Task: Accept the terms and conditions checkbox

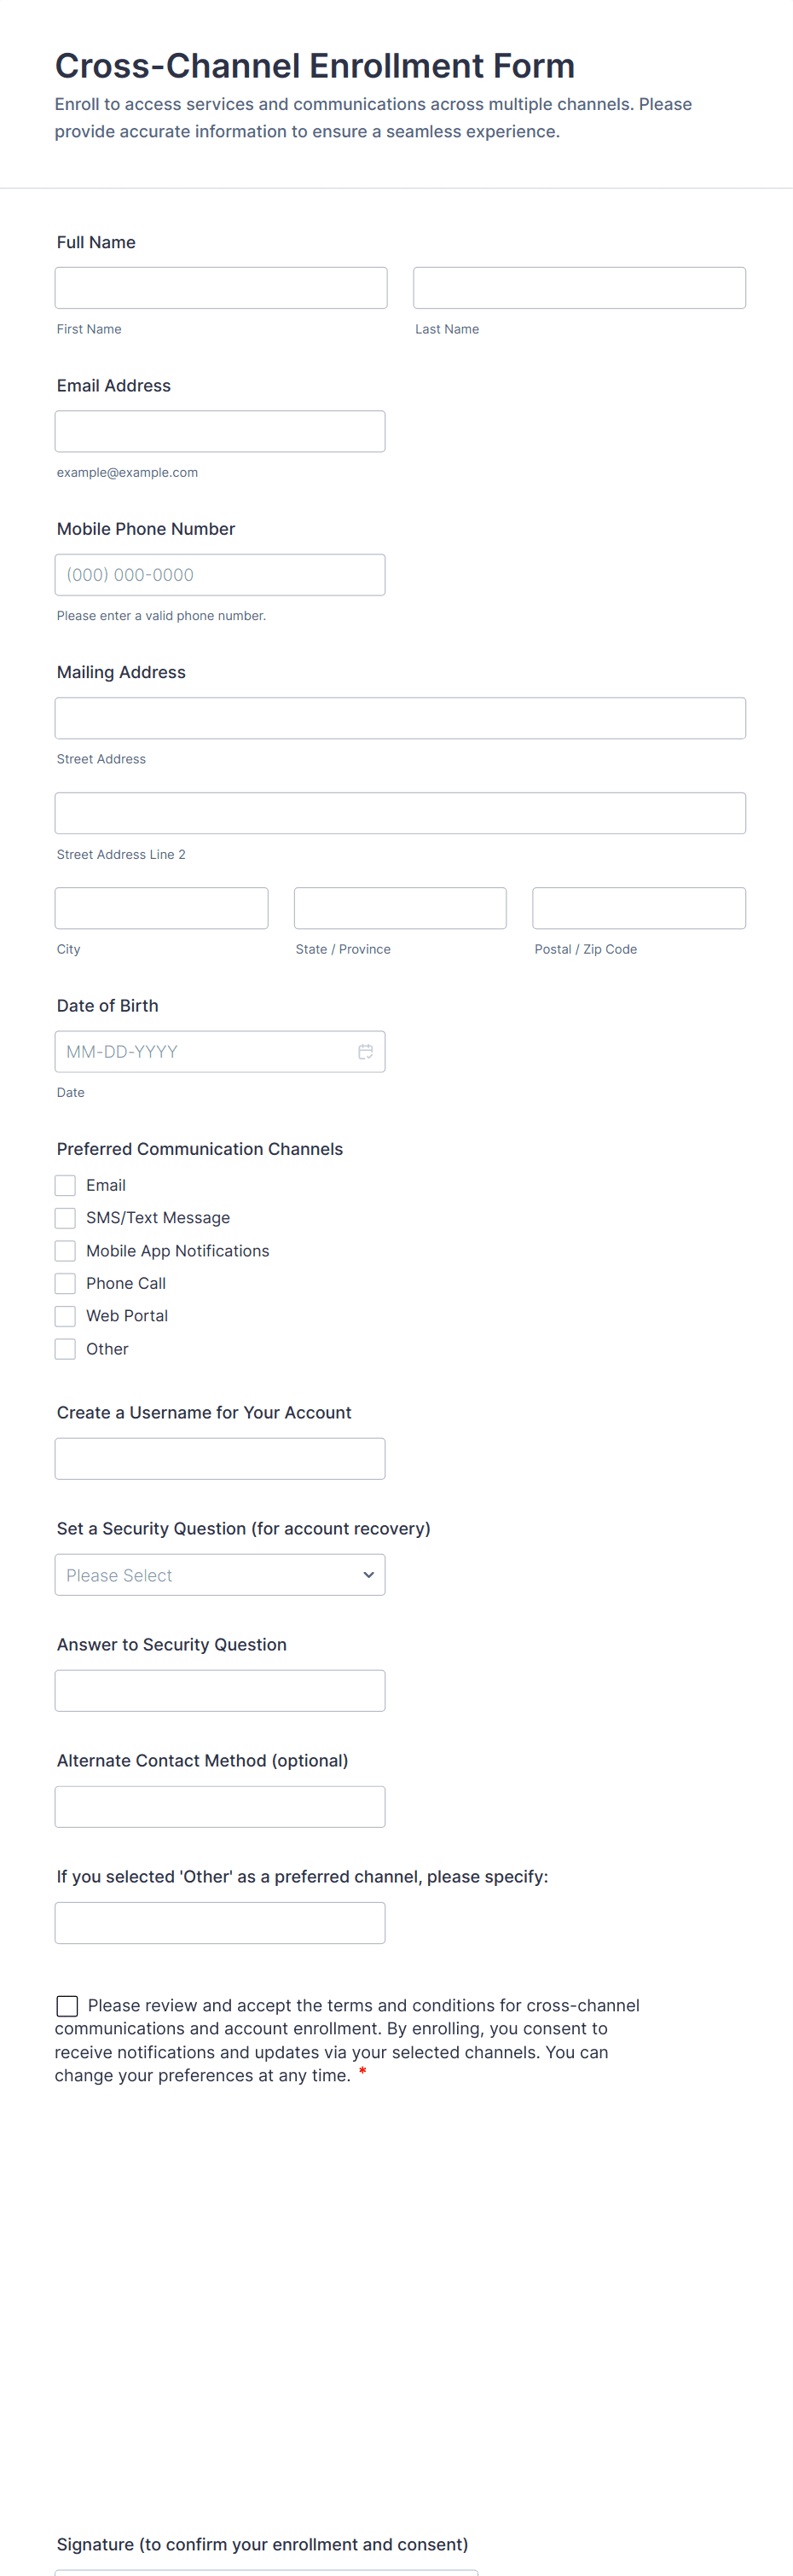Action: pos(67,2005)
